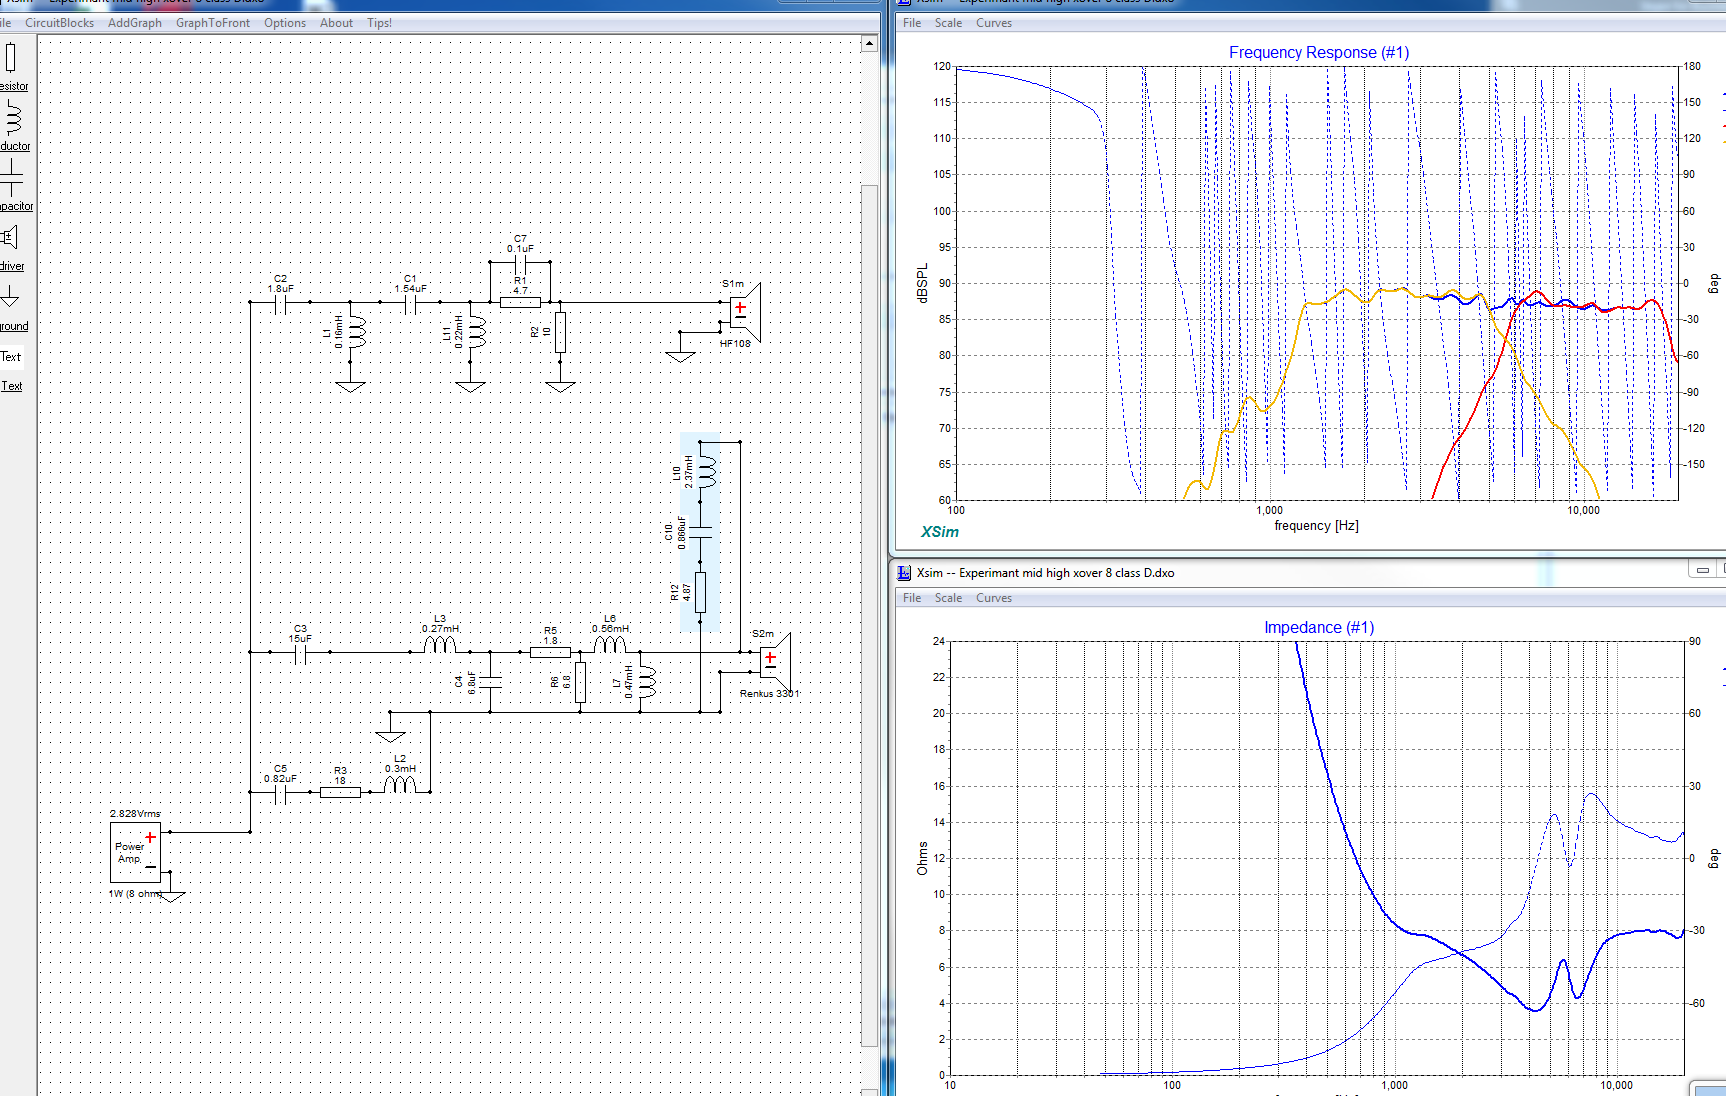
Task: Select the driver speaker tool in the palette
Action: pos(11,245)
